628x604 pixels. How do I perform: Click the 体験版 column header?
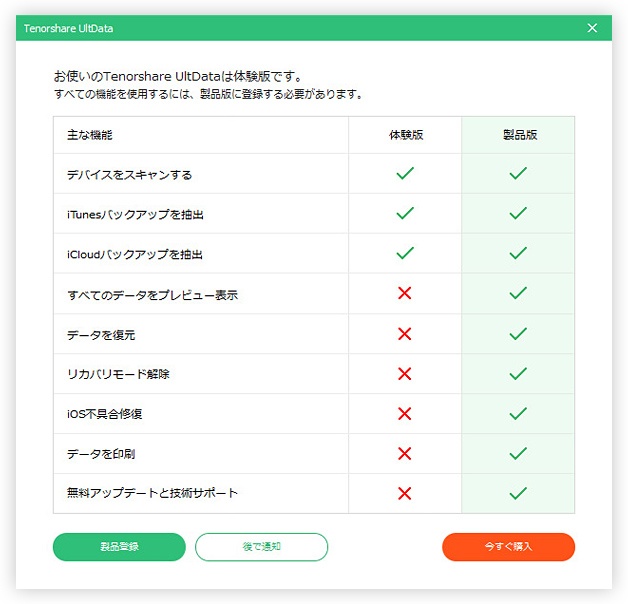pos(406,135)
